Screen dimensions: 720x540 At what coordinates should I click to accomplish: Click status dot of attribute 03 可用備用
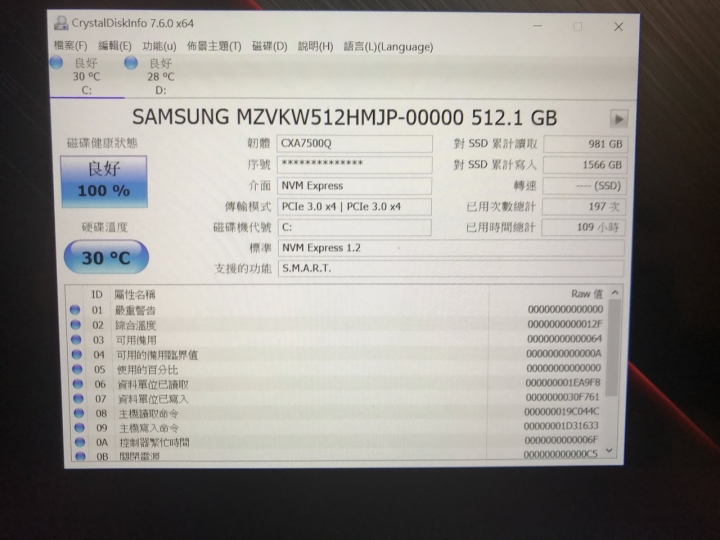76,340
